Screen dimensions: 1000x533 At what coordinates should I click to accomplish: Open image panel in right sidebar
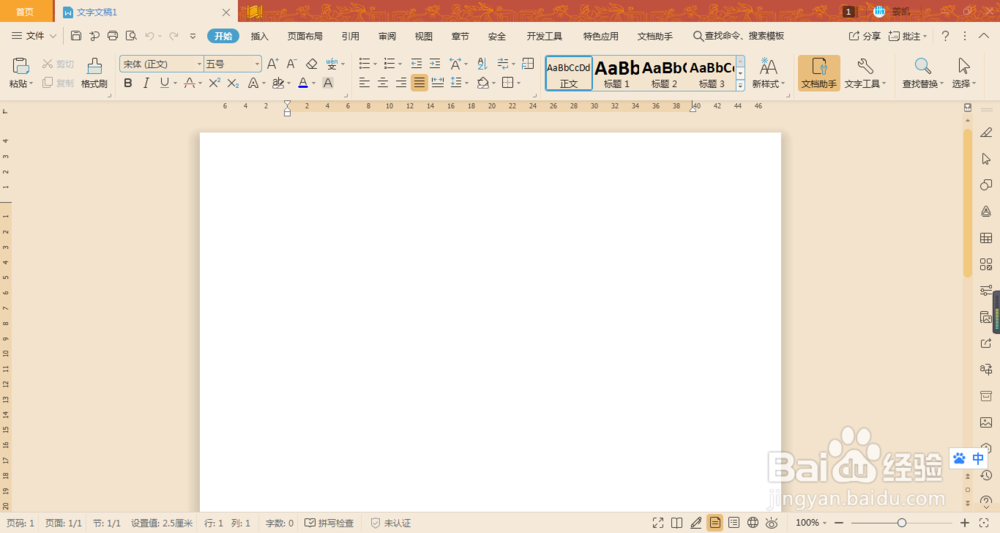pyautogui.click(x=986, y=422)
